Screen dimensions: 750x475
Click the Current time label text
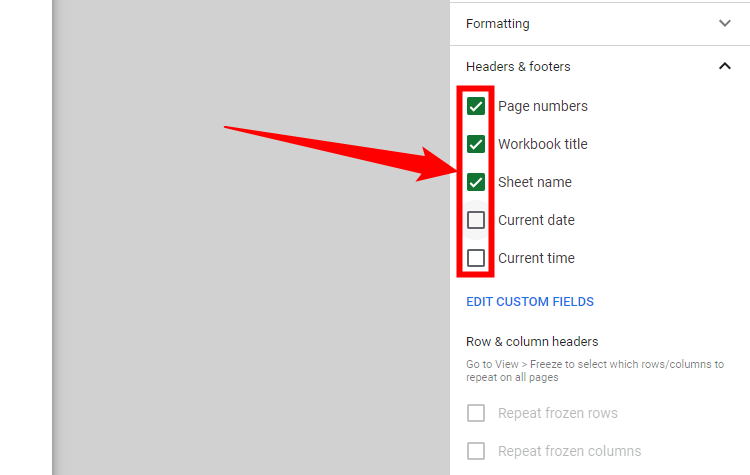[536, 258]
